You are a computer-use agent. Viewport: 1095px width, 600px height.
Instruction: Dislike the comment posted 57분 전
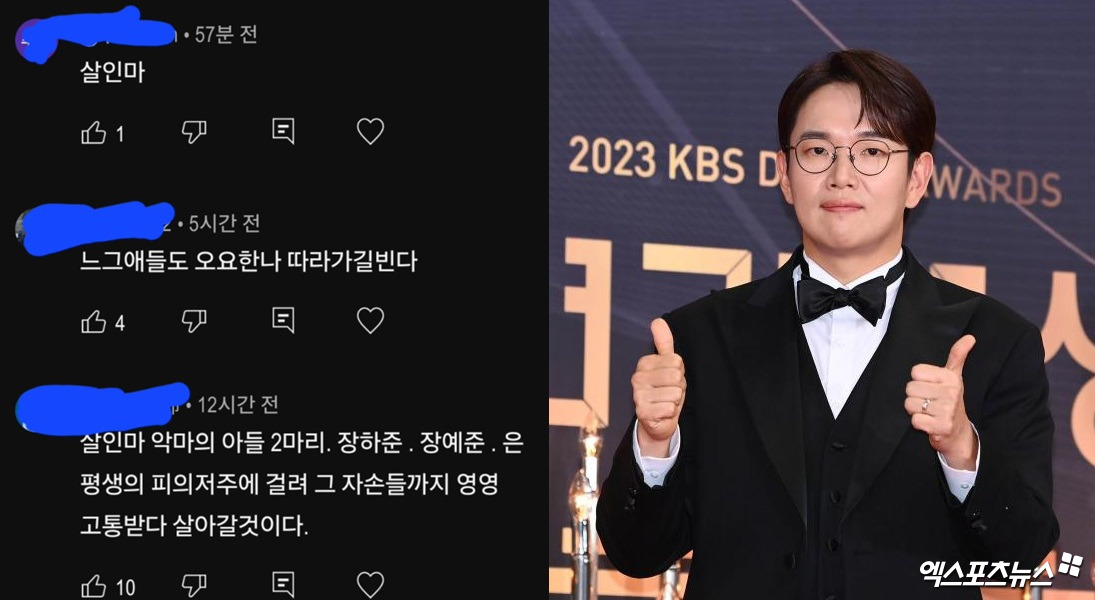(194, 132)
